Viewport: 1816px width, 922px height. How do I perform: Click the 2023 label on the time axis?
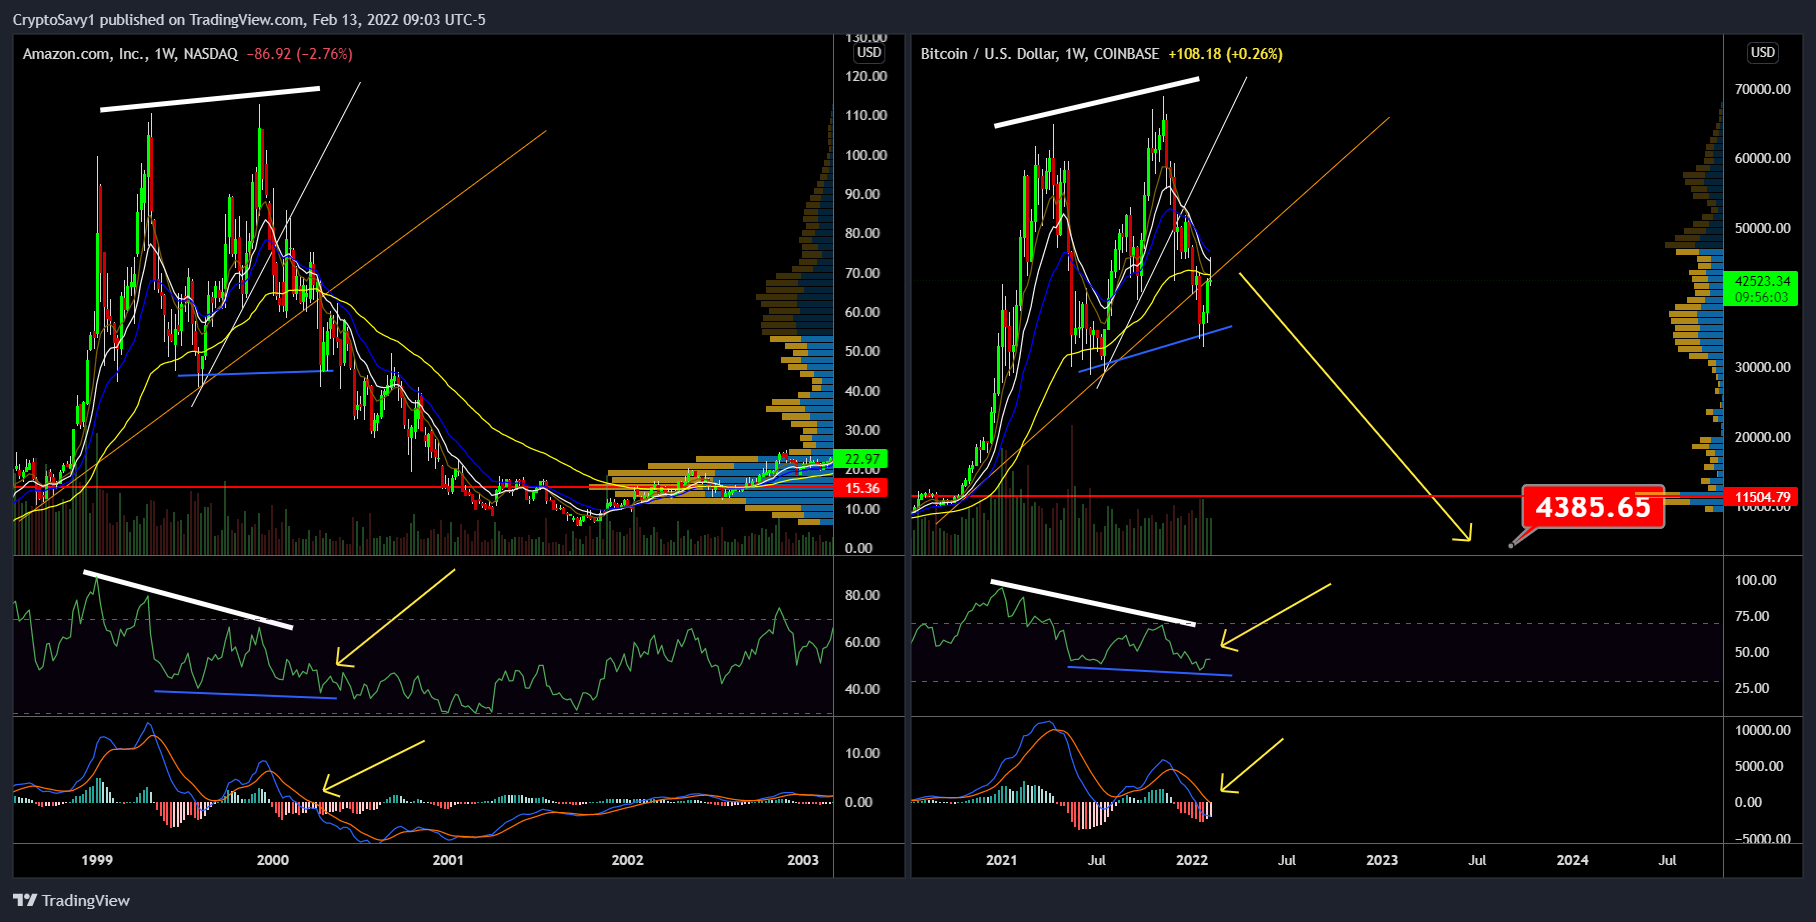[x=1382, y=860]
